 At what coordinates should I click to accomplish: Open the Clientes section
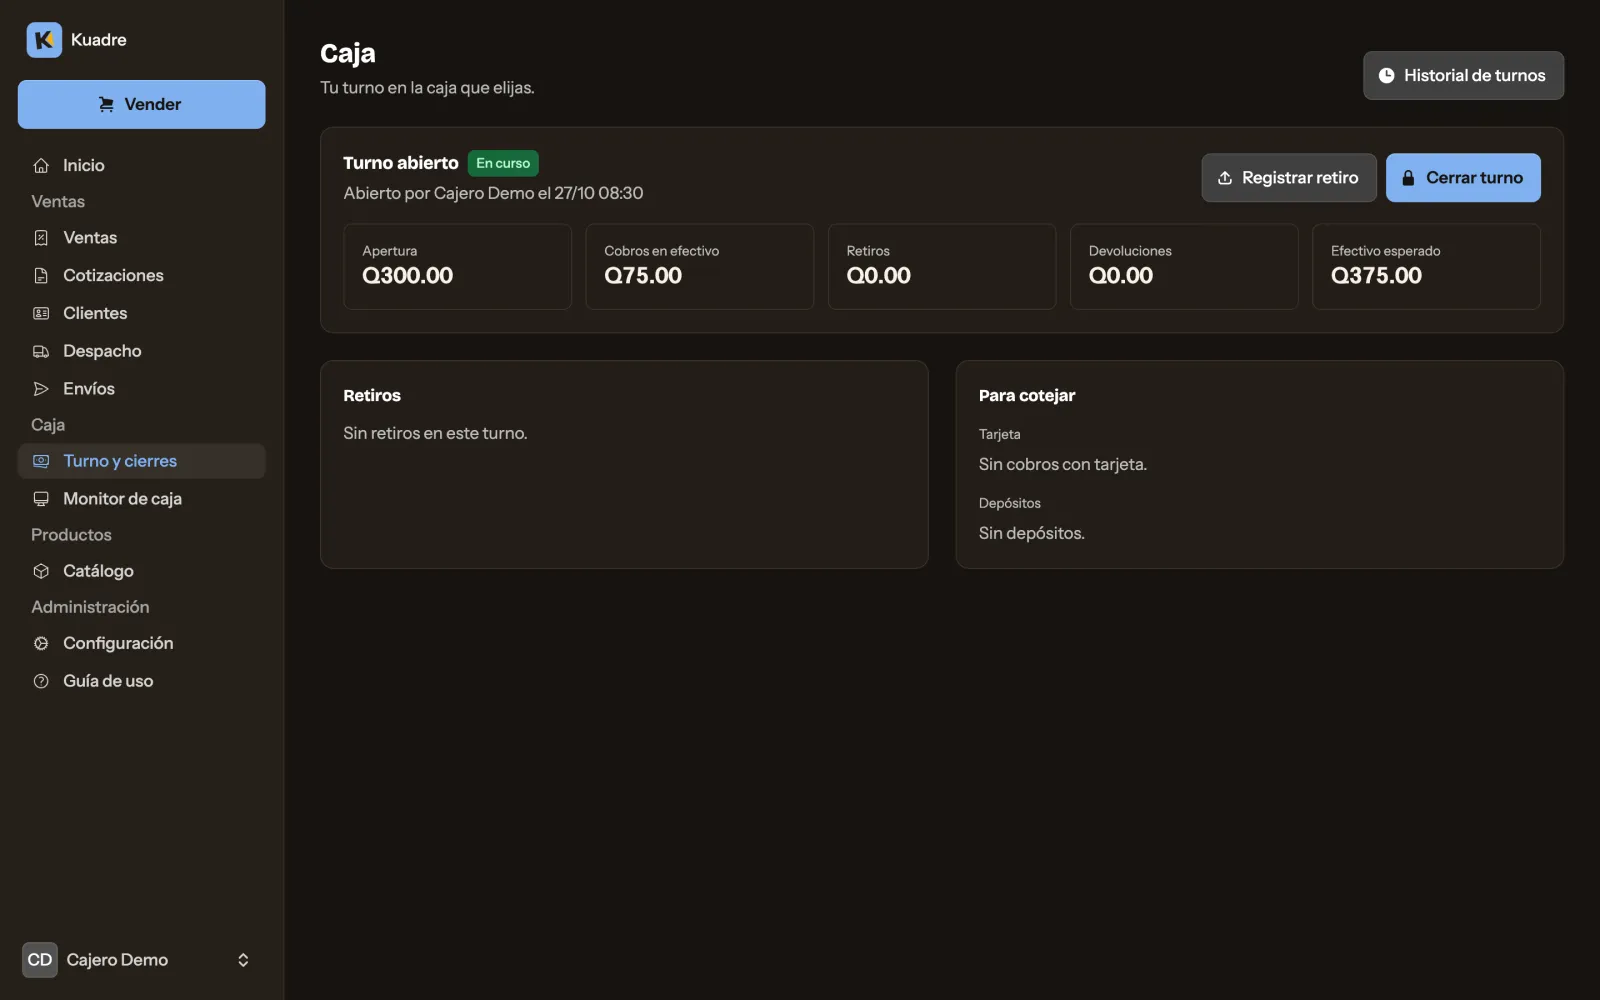click(x=141, y=314)
